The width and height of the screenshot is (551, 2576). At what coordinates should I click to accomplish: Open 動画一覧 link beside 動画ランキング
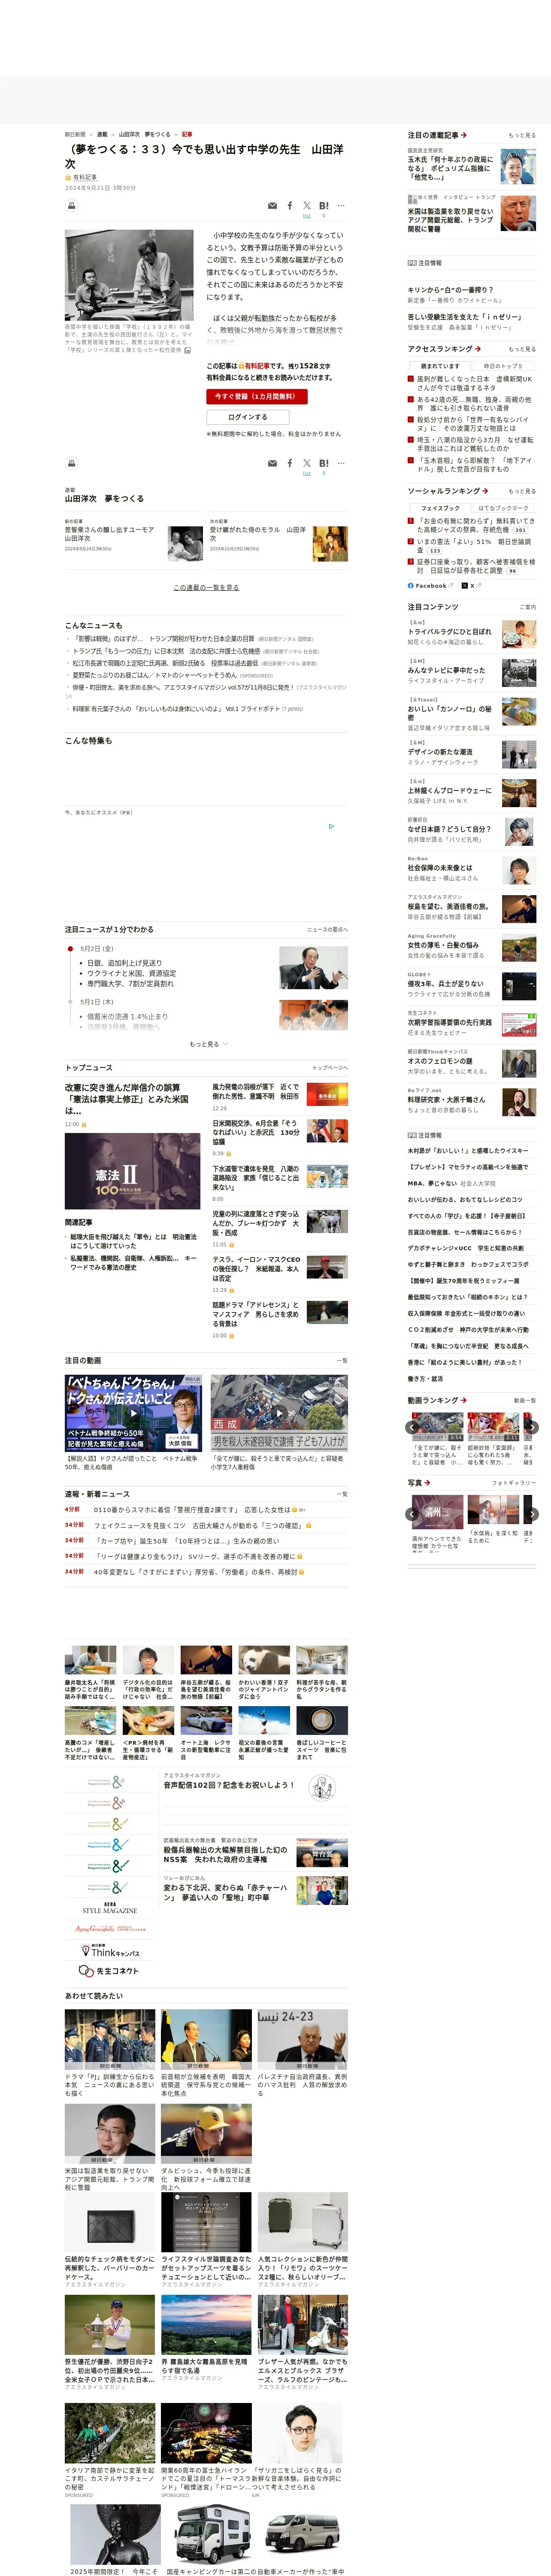click(524, 1400)
